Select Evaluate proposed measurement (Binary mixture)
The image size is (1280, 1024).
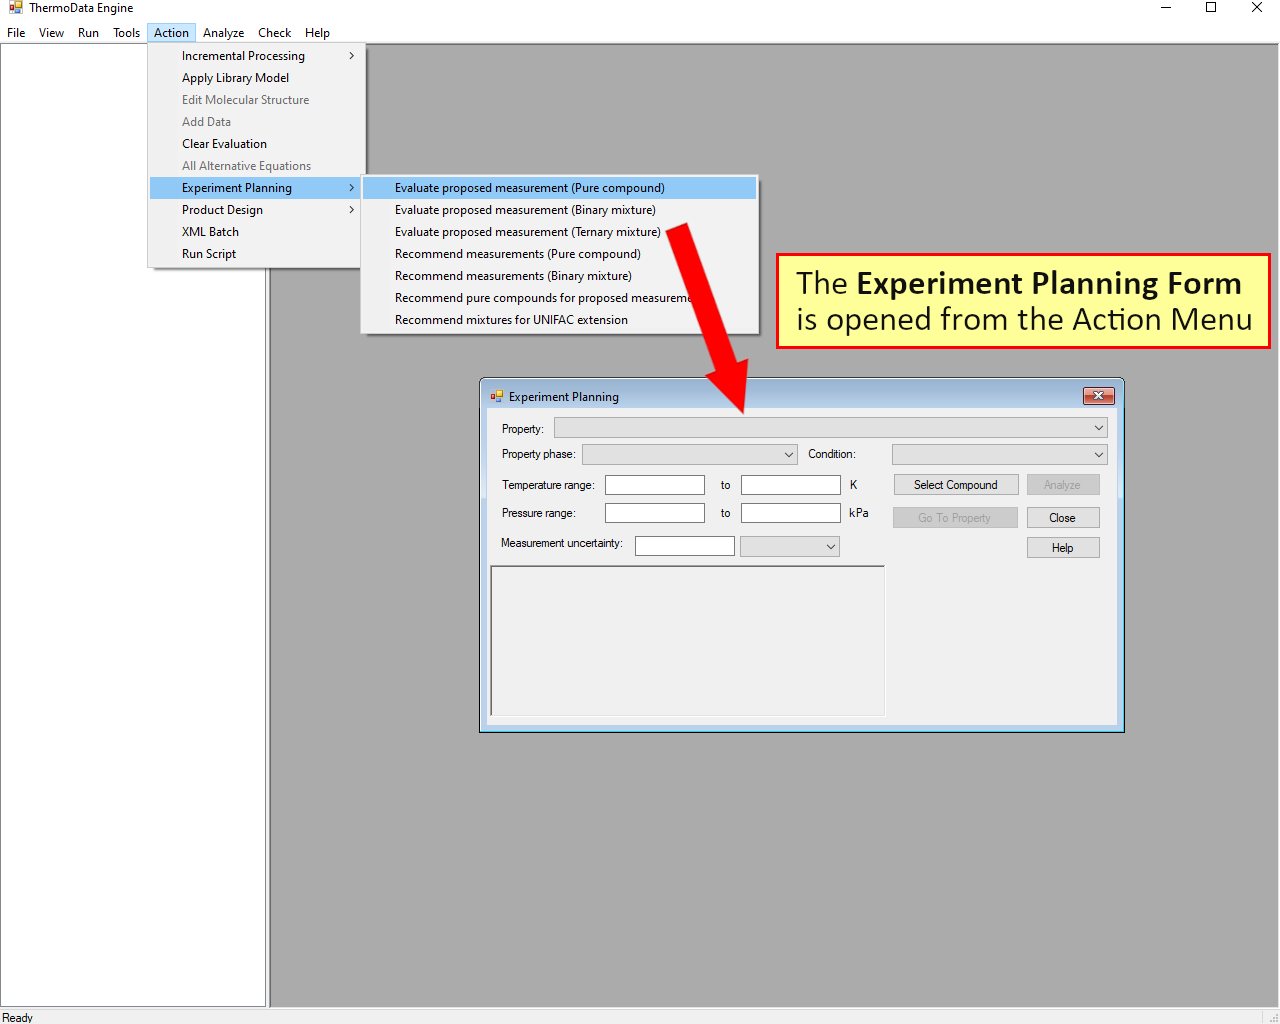pos(525,210)
